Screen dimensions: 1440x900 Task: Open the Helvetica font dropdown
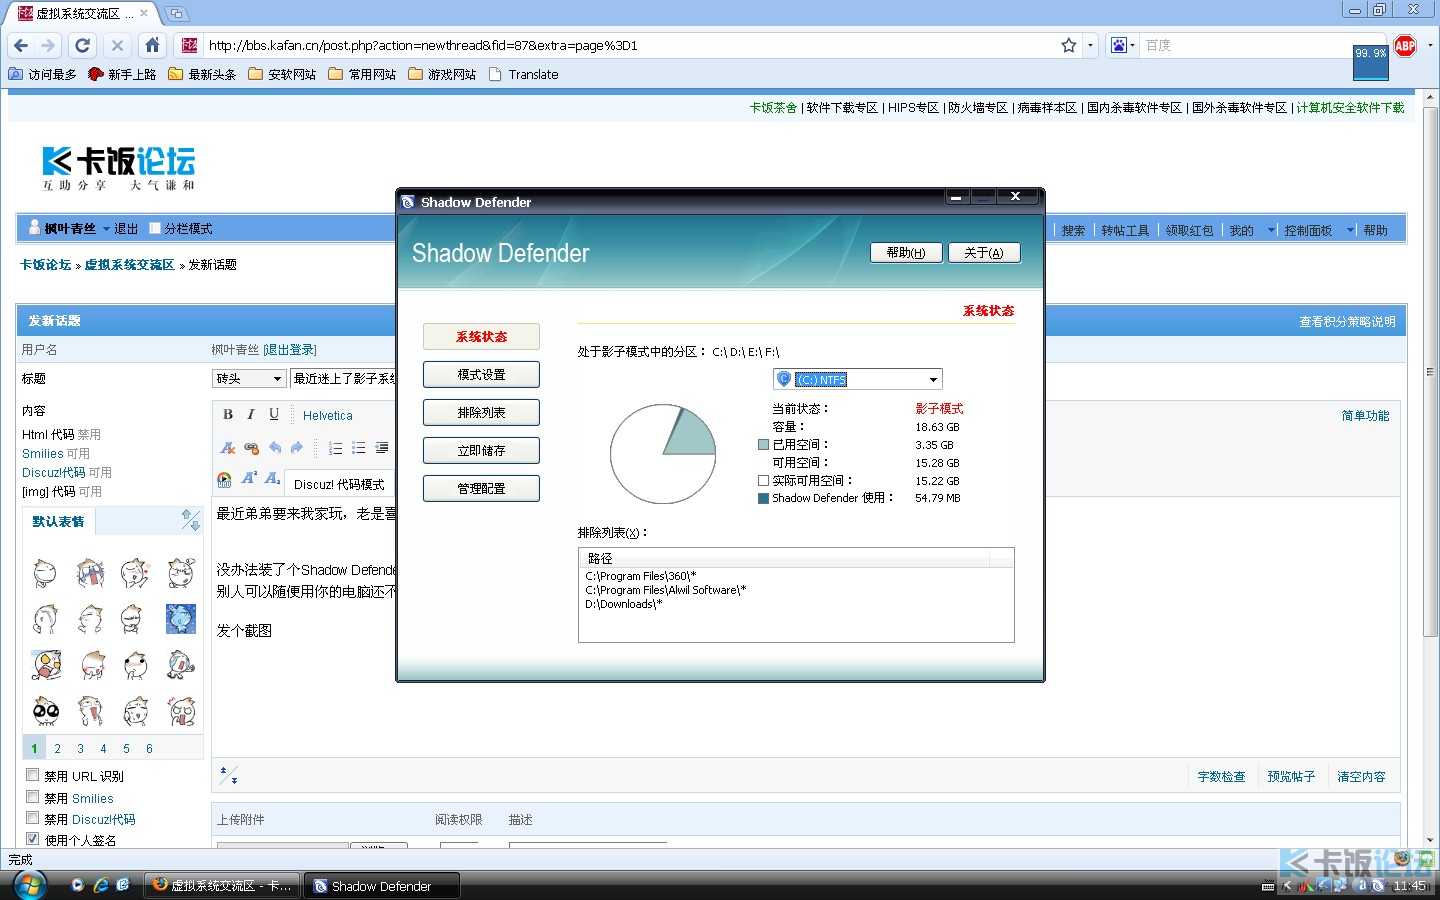328,415
